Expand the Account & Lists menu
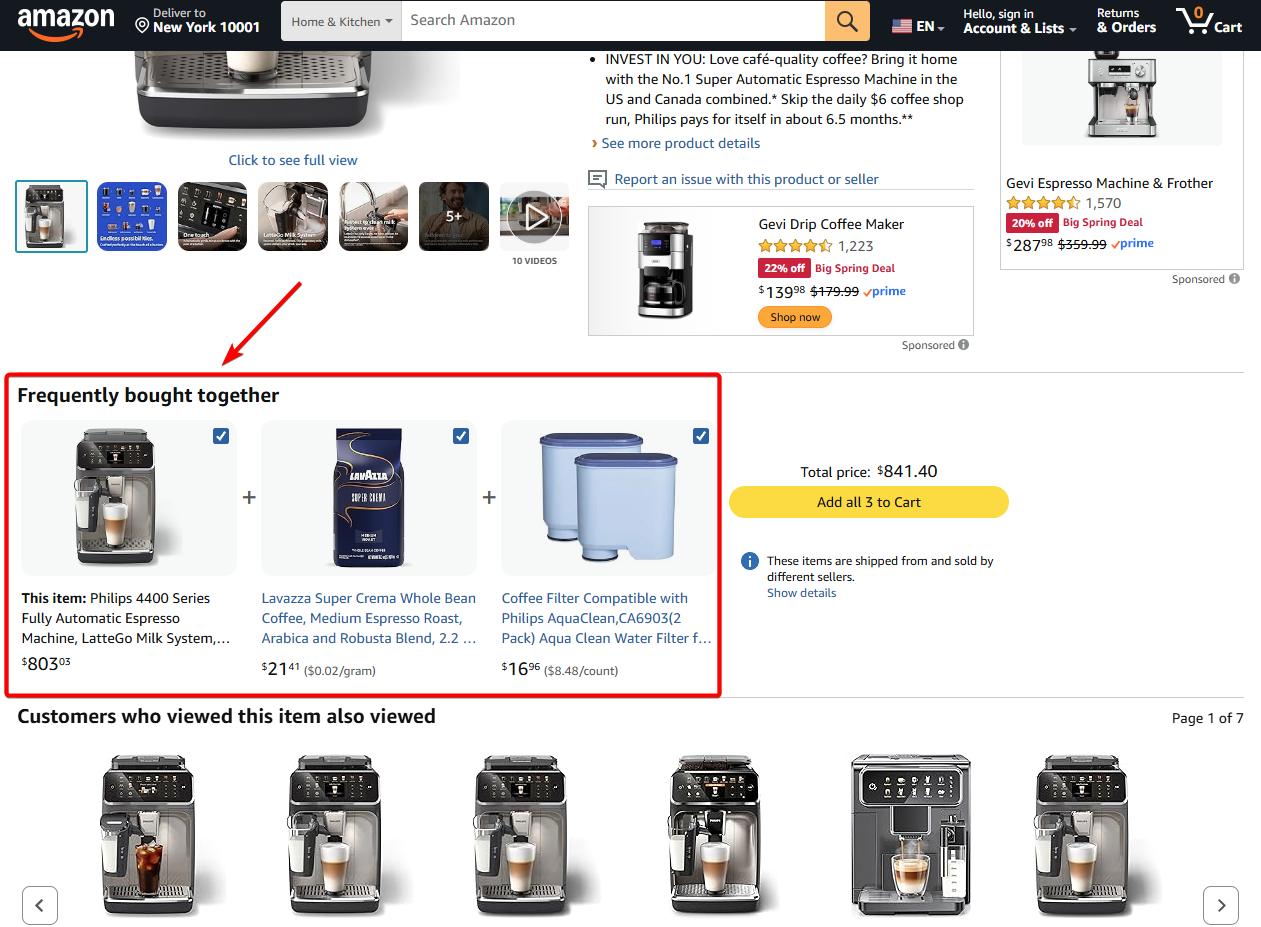The width and height of the screenshot is (1261, 927). [1020, 21]
